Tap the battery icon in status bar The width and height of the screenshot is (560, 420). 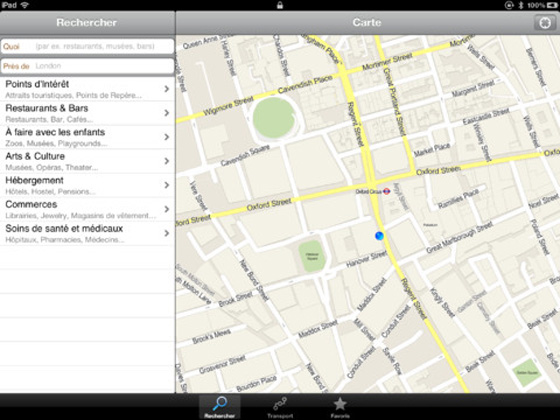[x=552, y=5]
